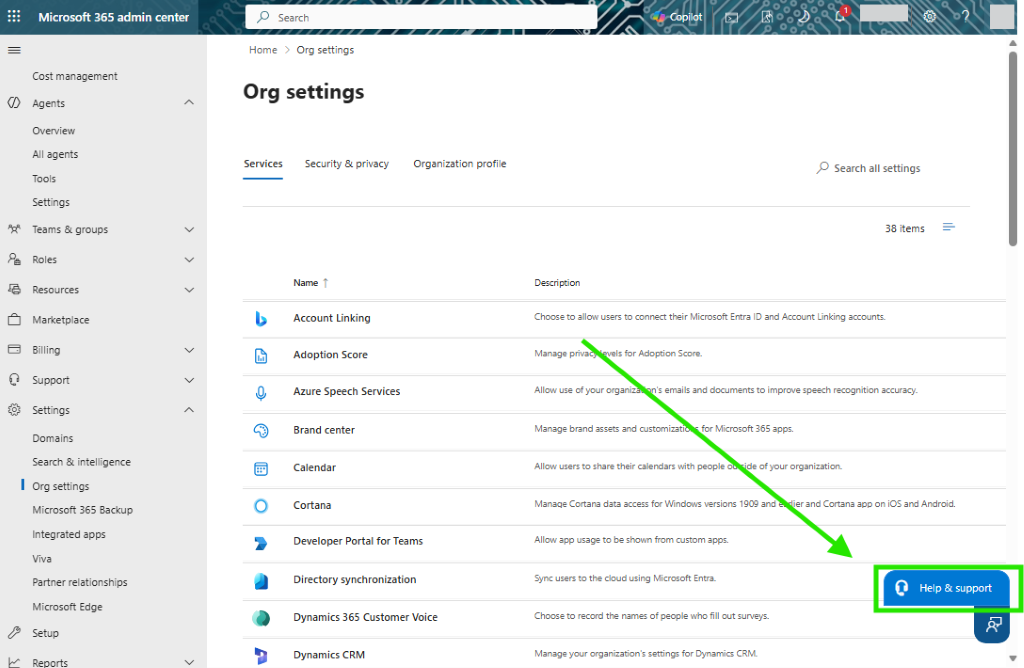Expand the Teams & groups section
Viewport: 1024px width, 668px height.
pos(189,230)
